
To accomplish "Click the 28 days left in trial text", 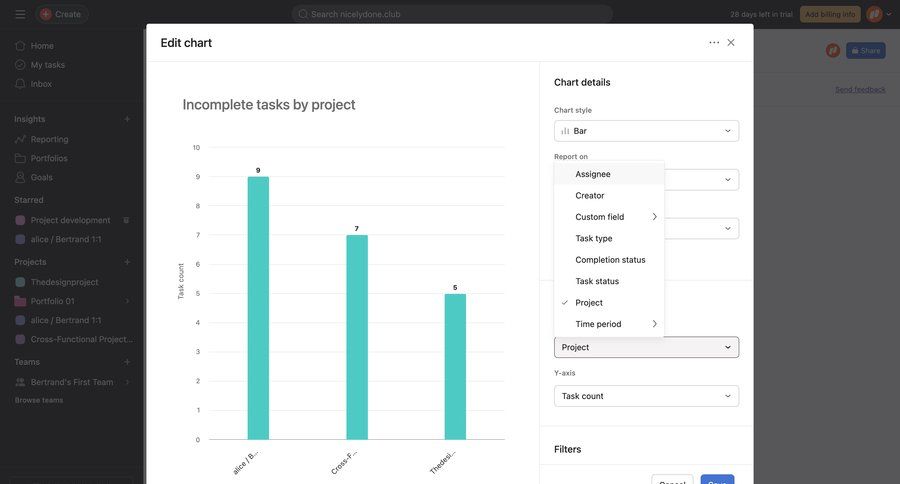I will click(761, 14).
